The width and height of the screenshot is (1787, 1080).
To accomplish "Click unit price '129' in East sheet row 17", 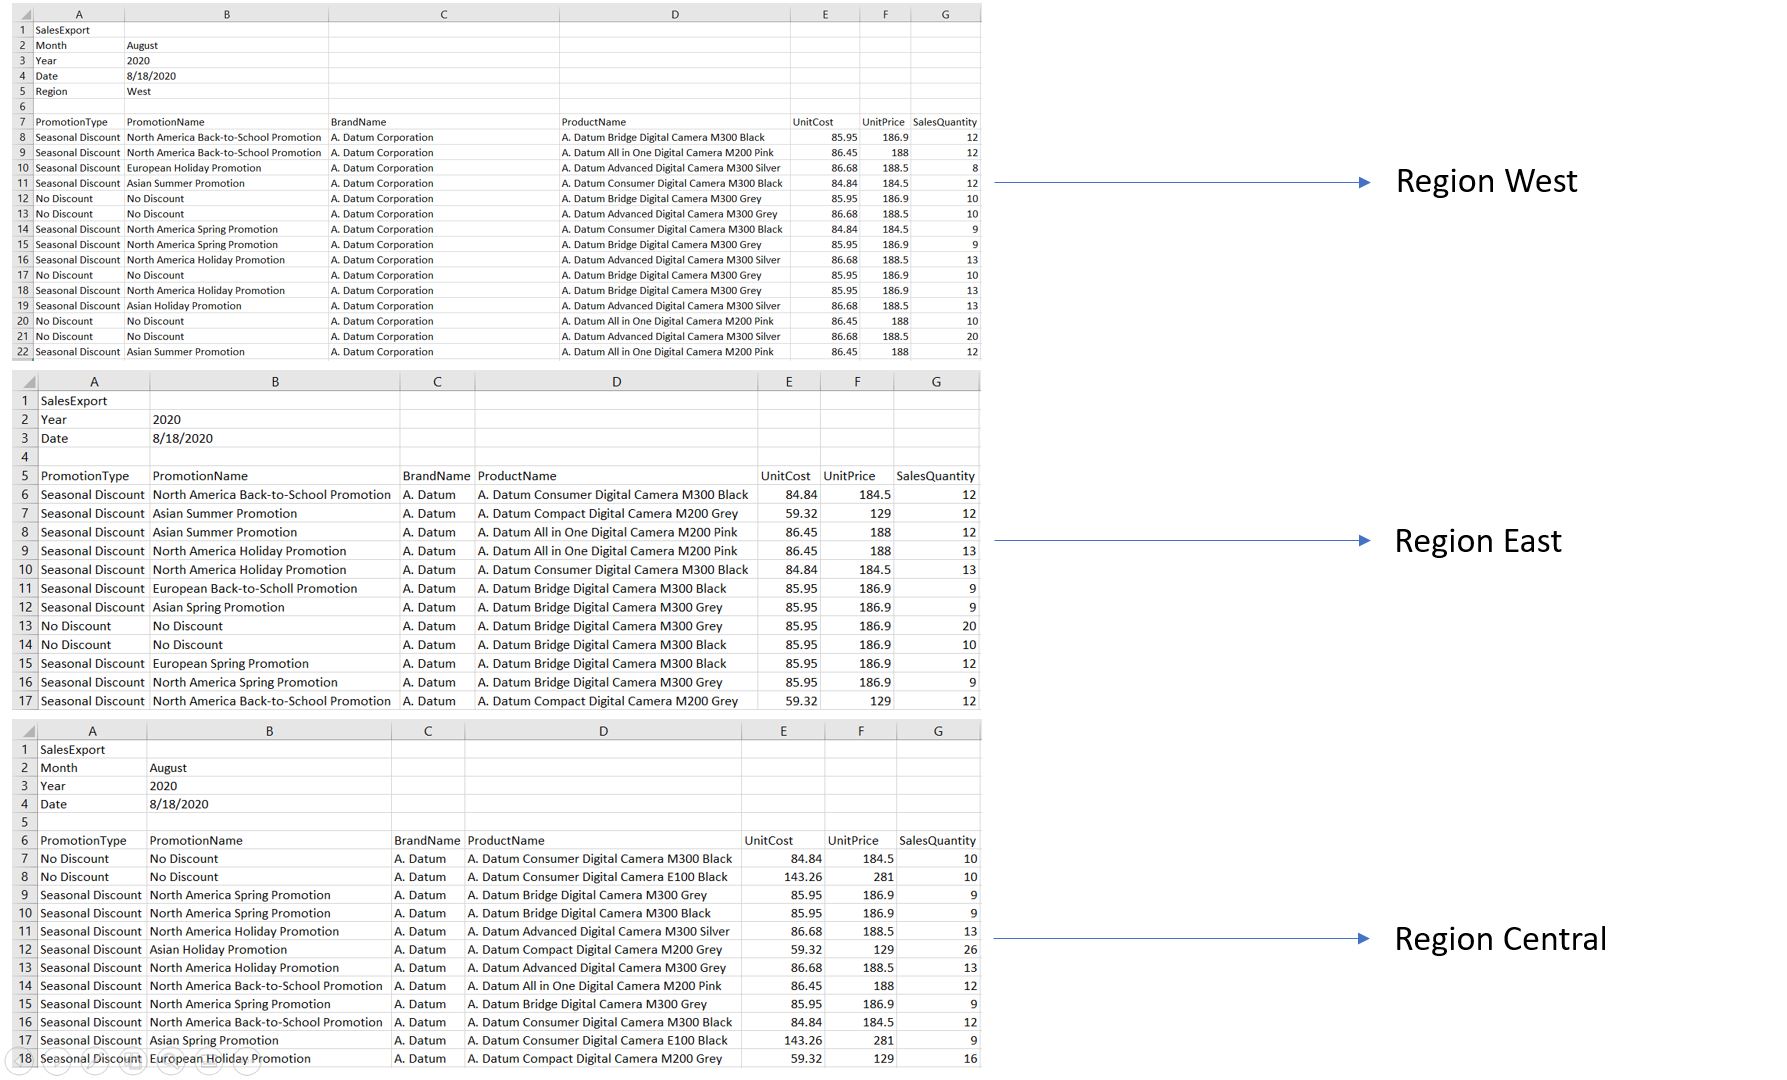I will tap(880, 702).
